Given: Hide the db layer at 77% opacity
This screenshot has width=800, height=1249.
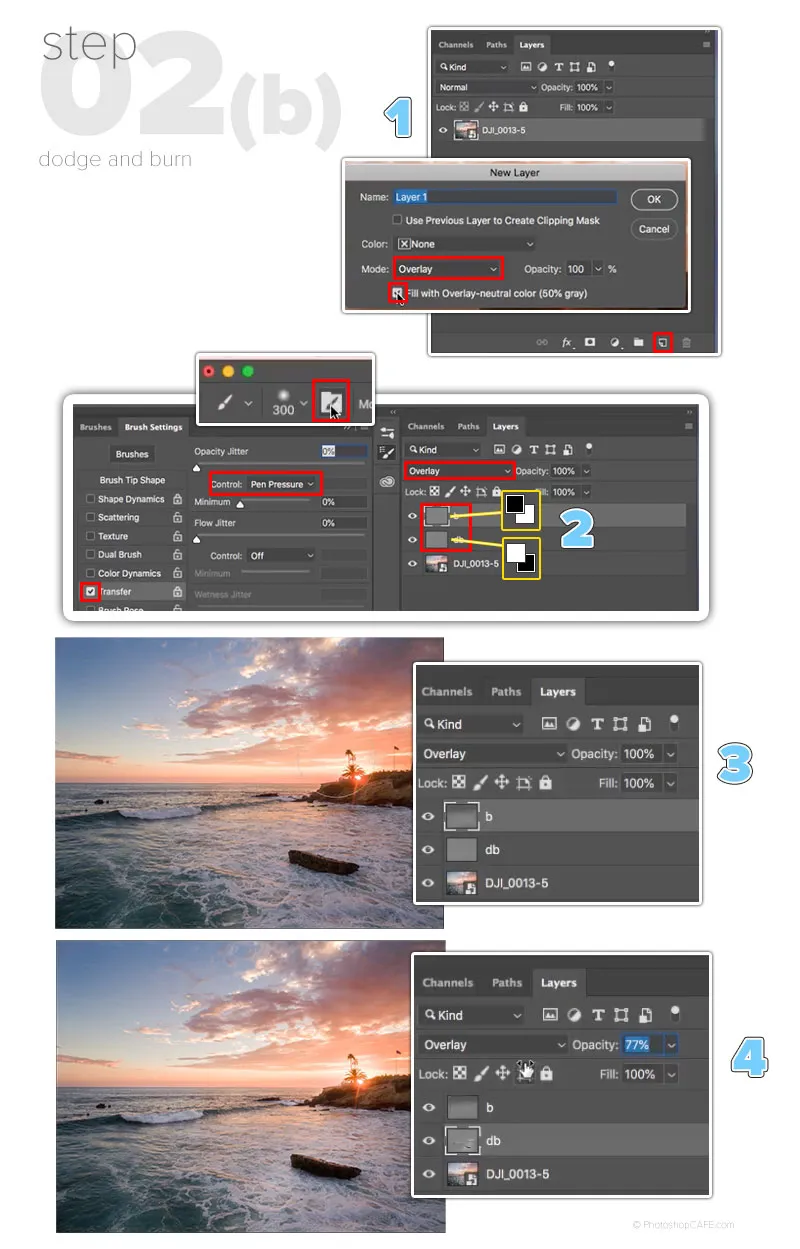Looking at the screenshot, I should tap(429, 1140).
